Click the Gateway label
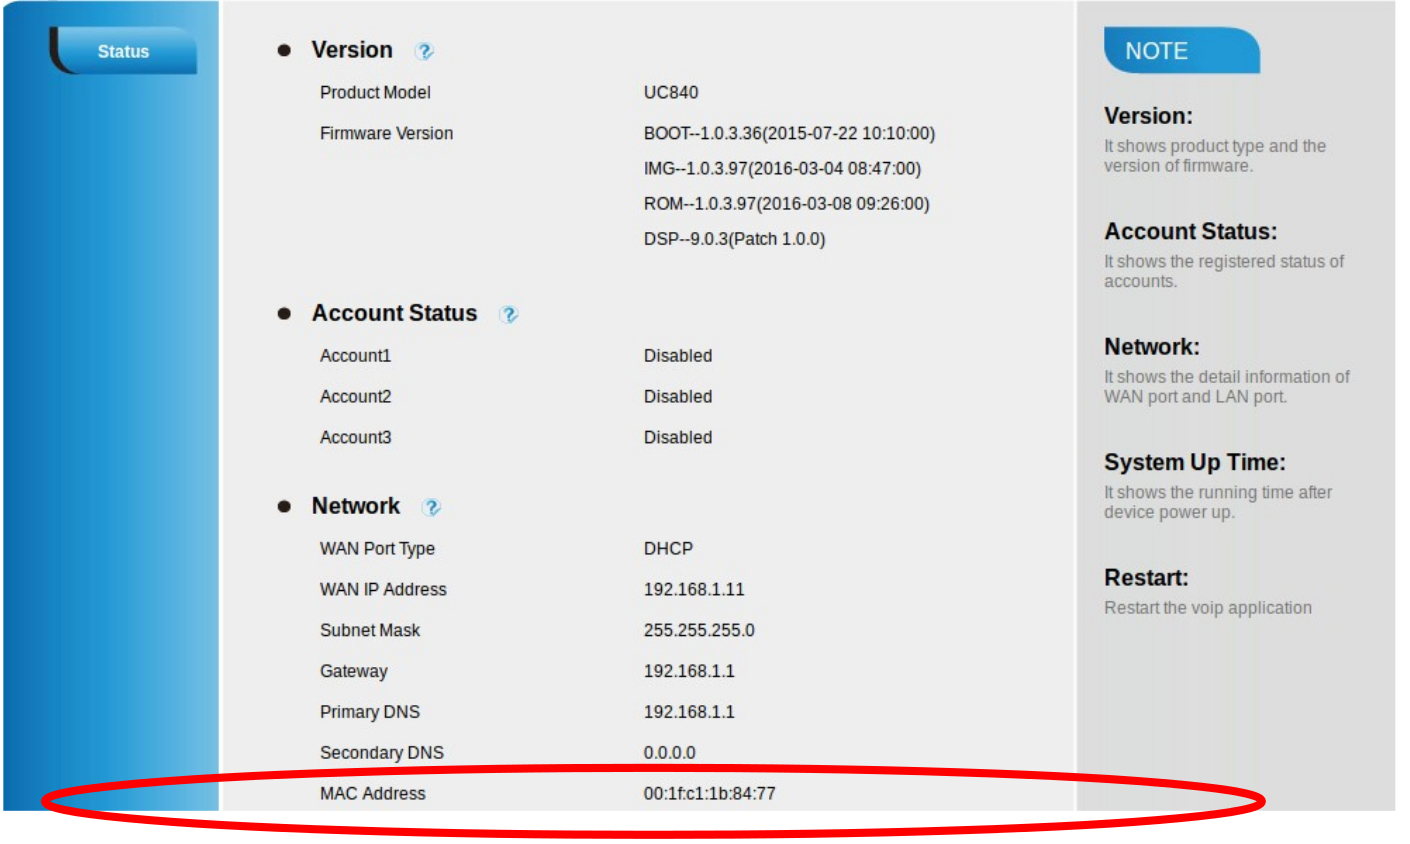 [353, 671]
